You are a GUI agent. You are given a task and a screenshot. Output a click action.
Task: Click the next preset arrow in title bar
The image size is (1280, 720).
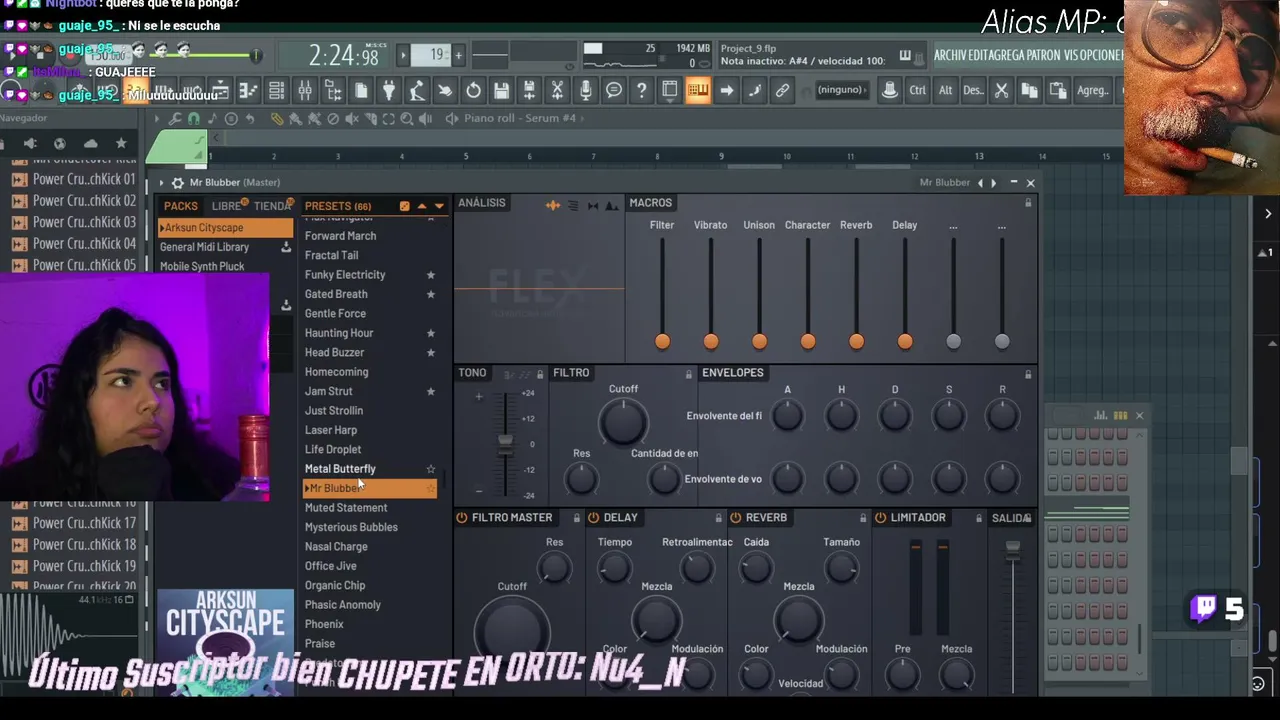coord(993,183)
